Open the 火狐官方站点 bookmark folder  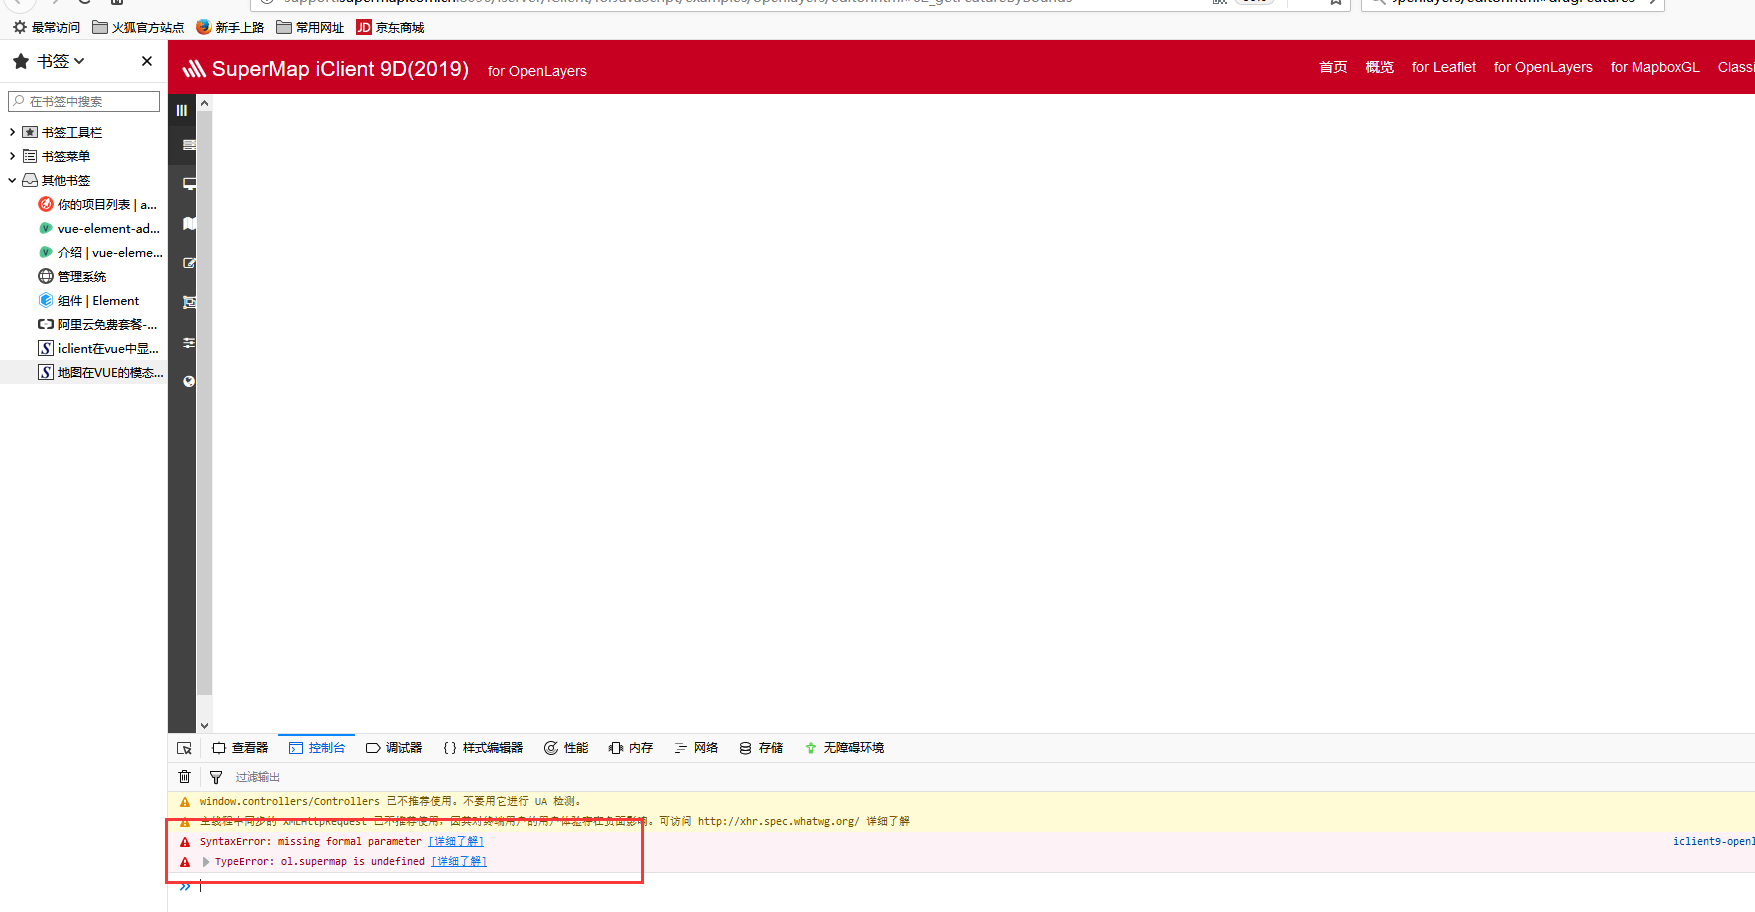tap(138, 27)
